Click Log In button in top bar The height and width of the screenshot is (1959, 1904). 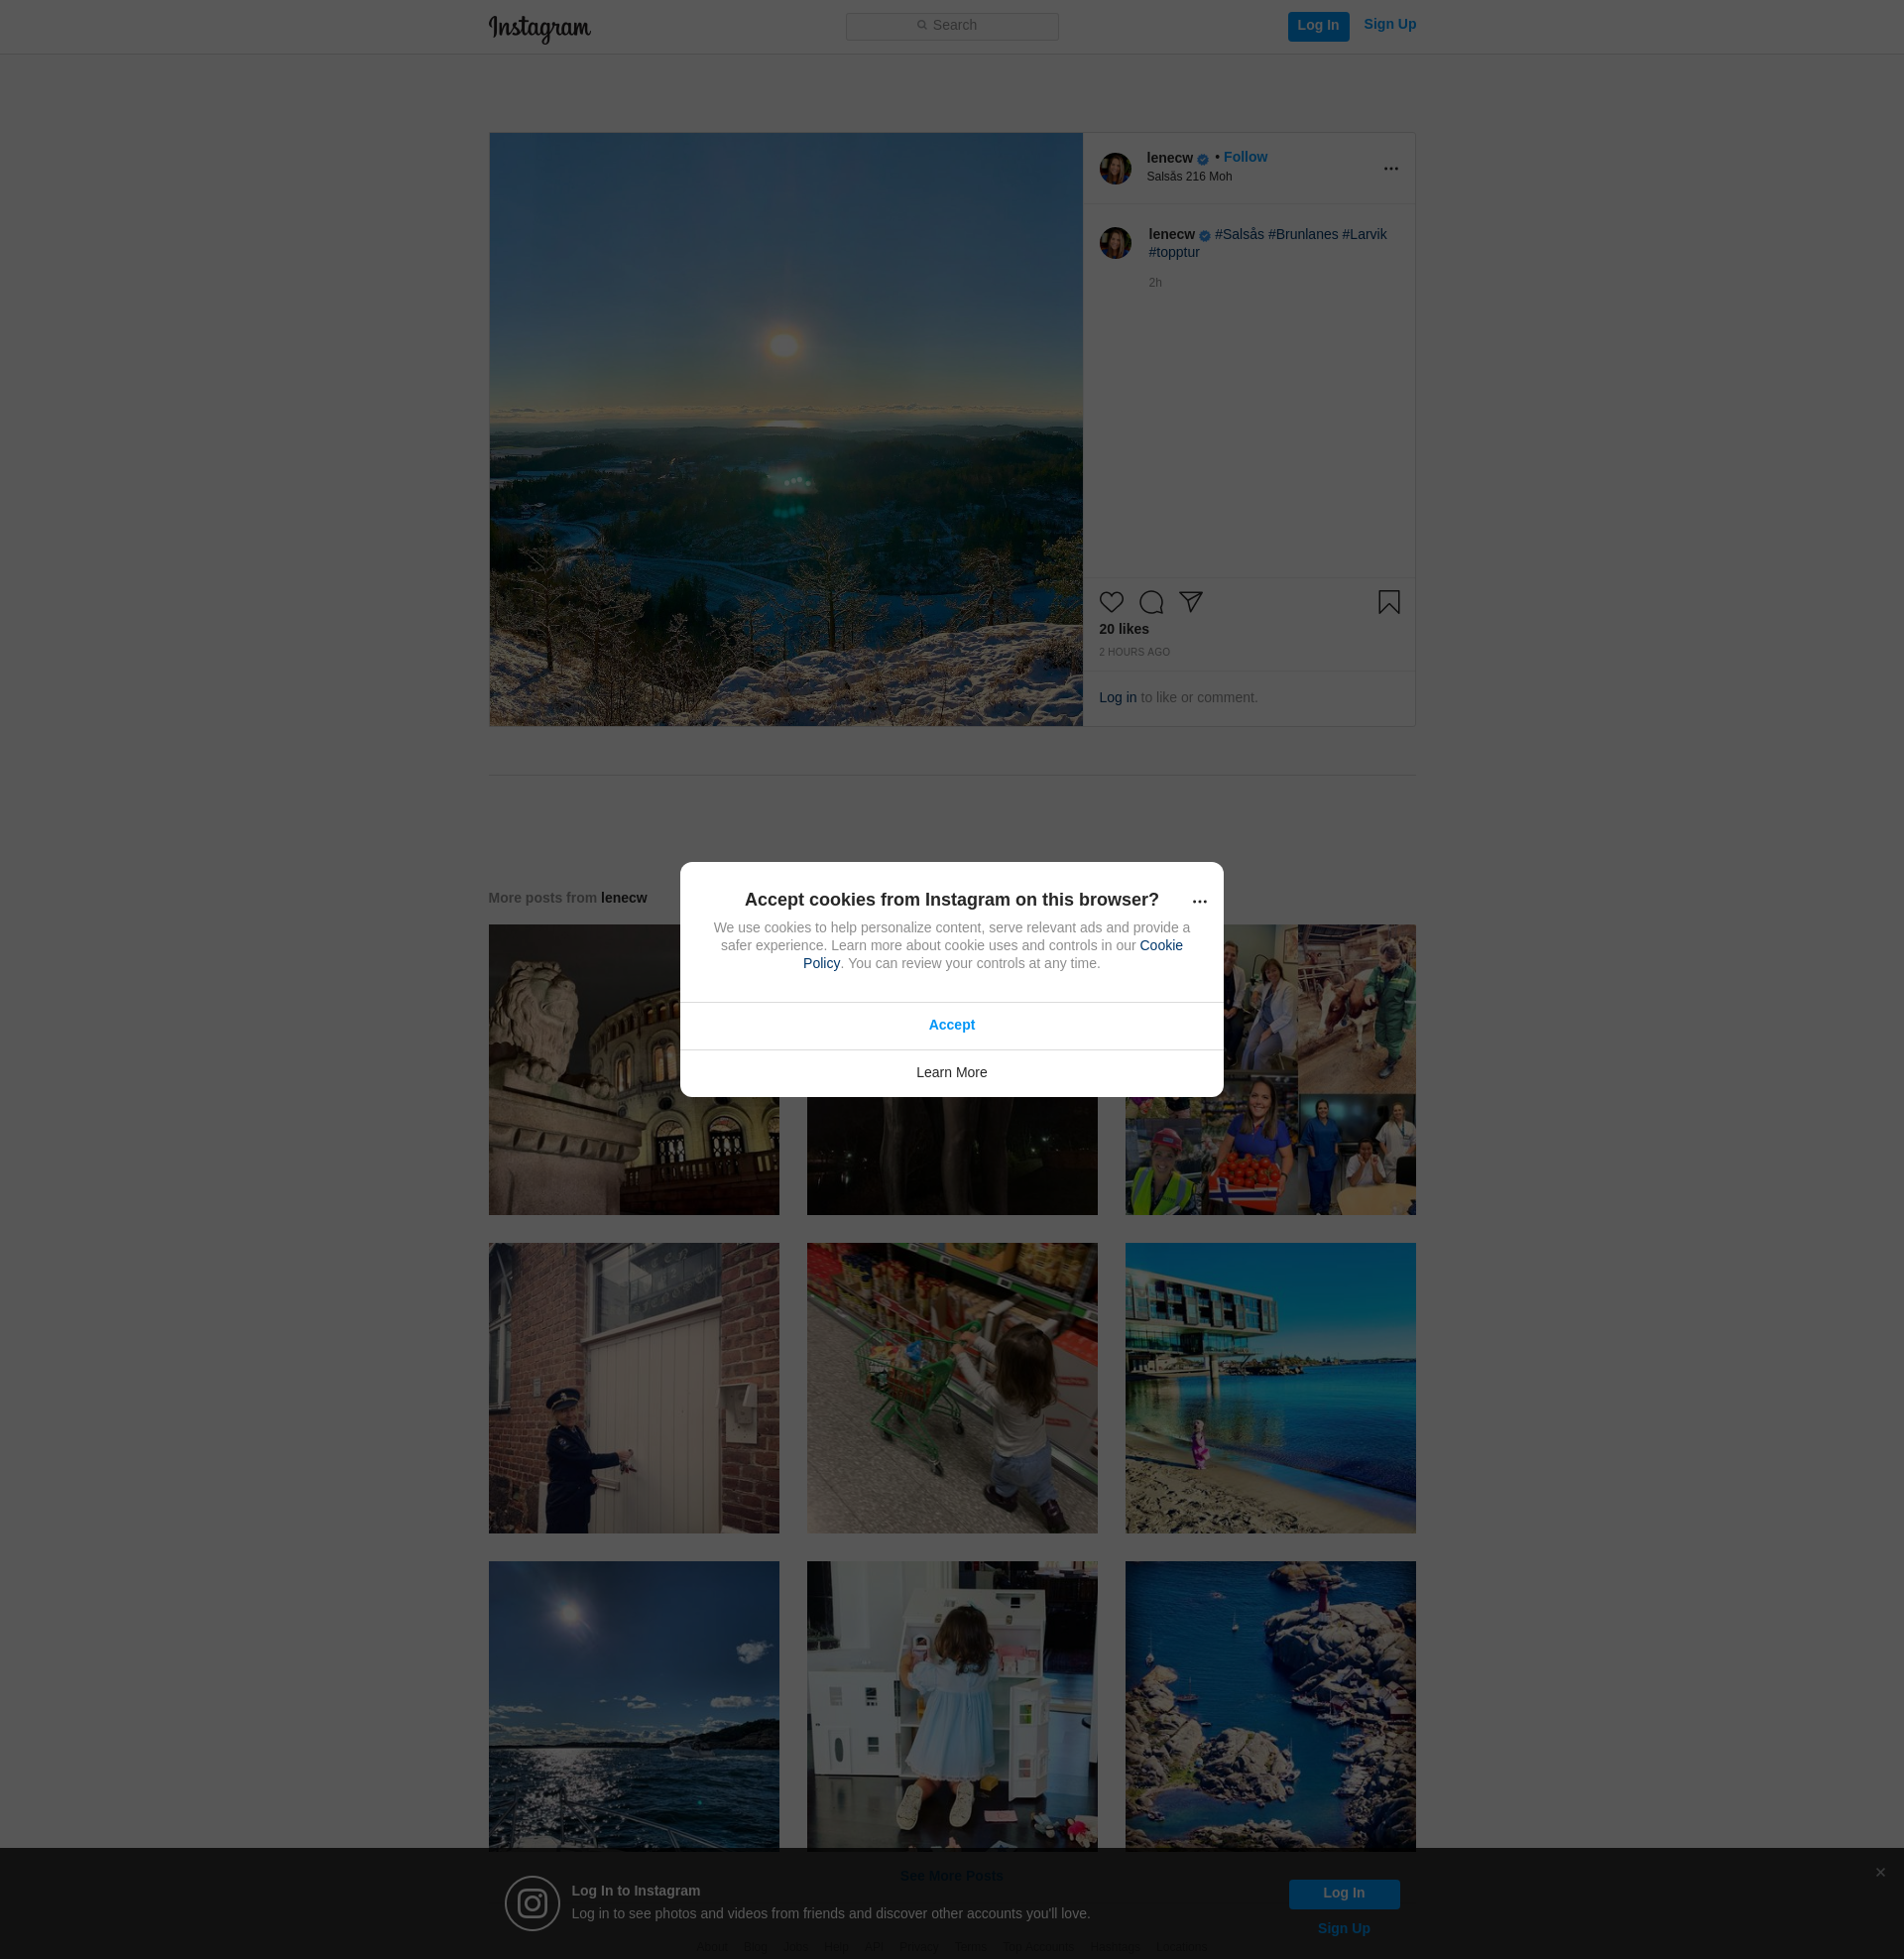(1317, 26)
